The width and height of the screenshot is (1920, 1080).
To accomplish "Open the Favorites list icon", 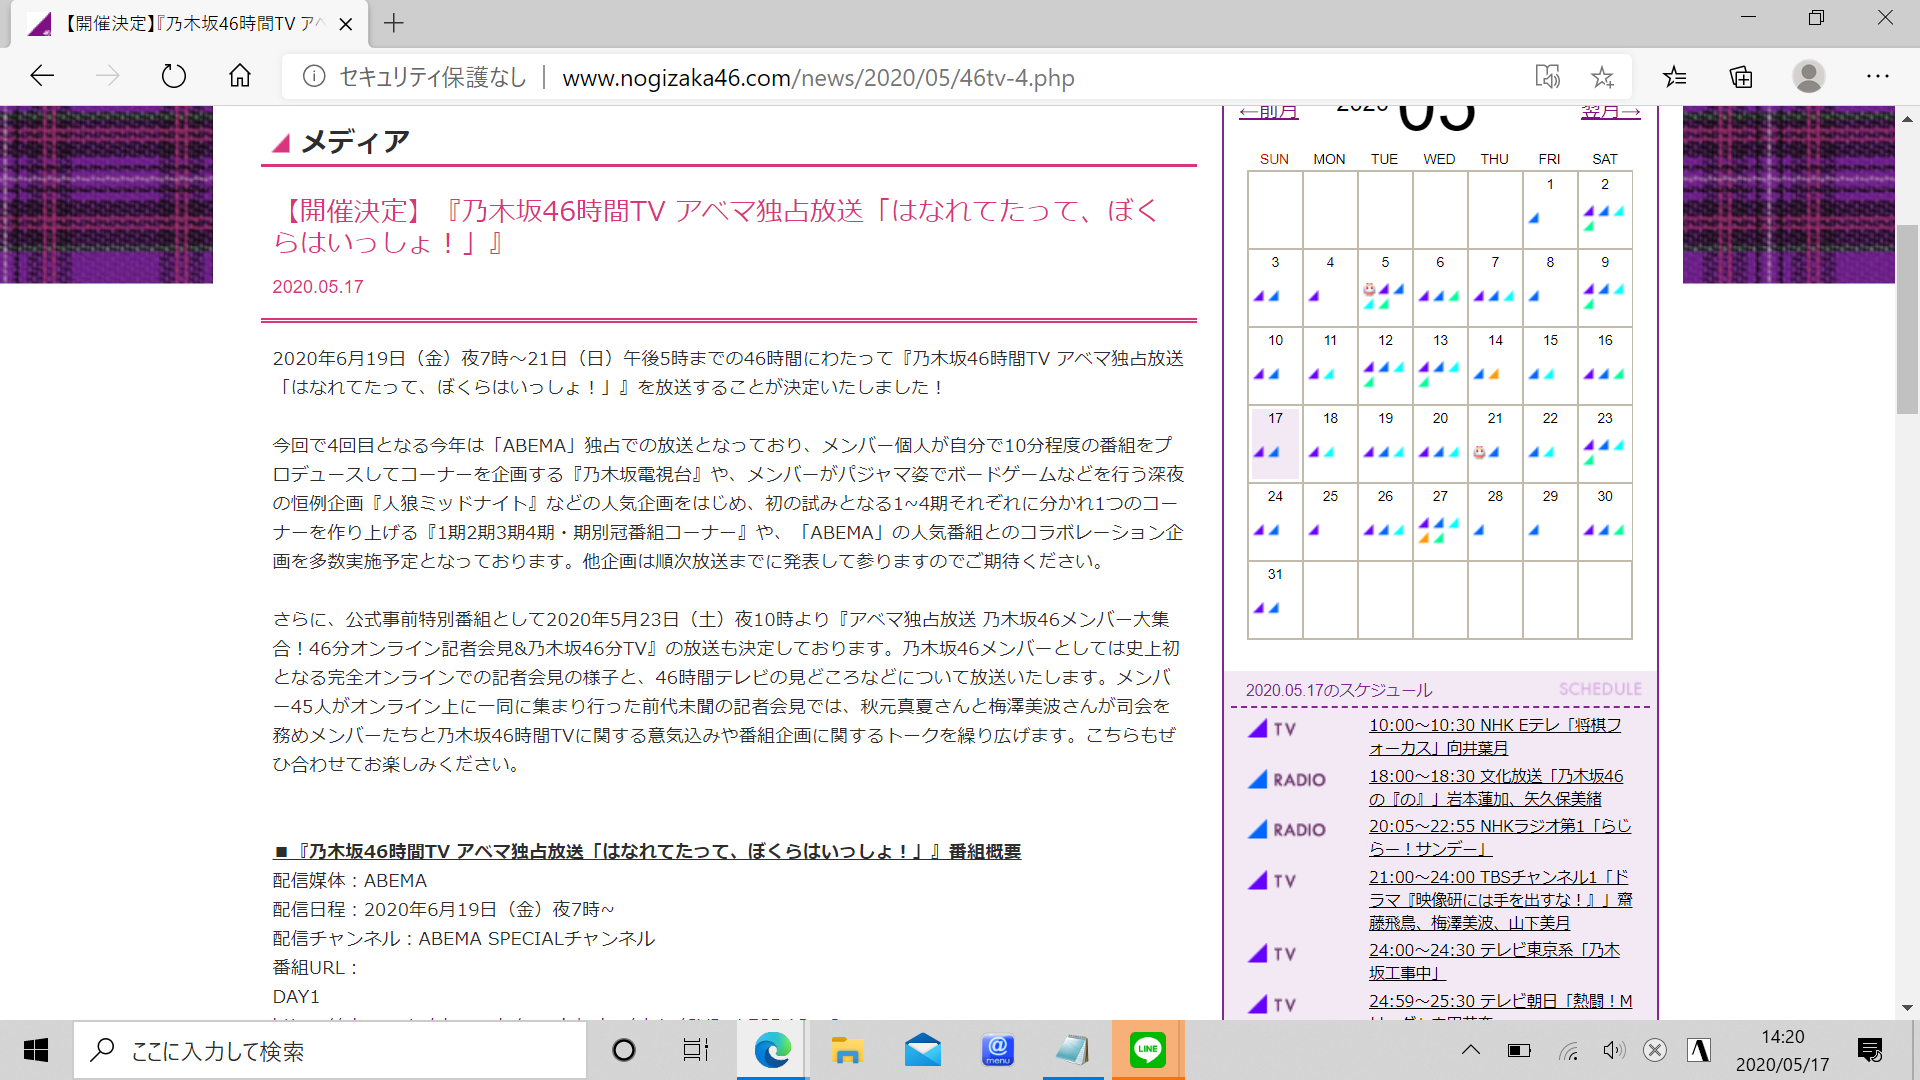I will (1674, 77).
